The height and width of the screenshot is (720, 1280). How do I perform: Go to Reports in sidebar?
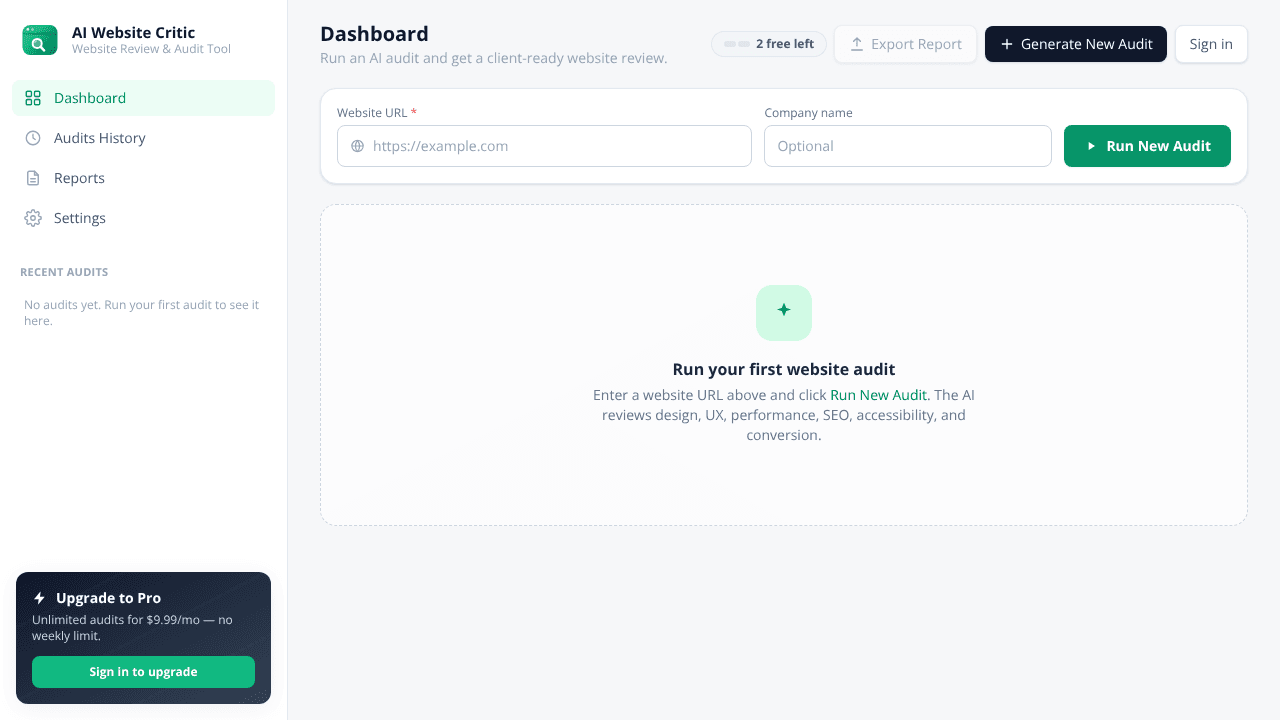143,178
